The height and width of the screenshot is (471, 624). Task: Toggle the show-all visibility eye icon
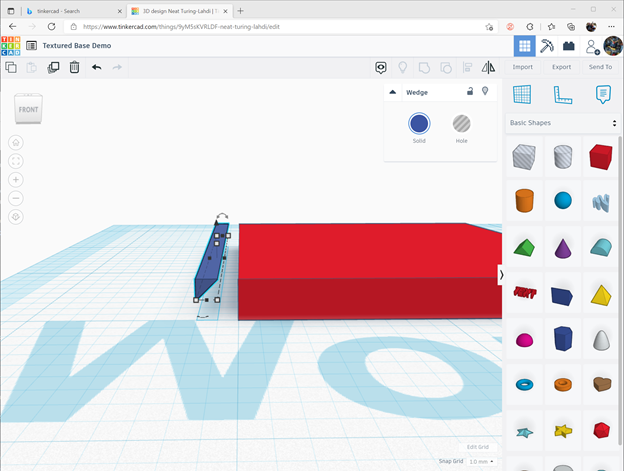pos(381,68)
